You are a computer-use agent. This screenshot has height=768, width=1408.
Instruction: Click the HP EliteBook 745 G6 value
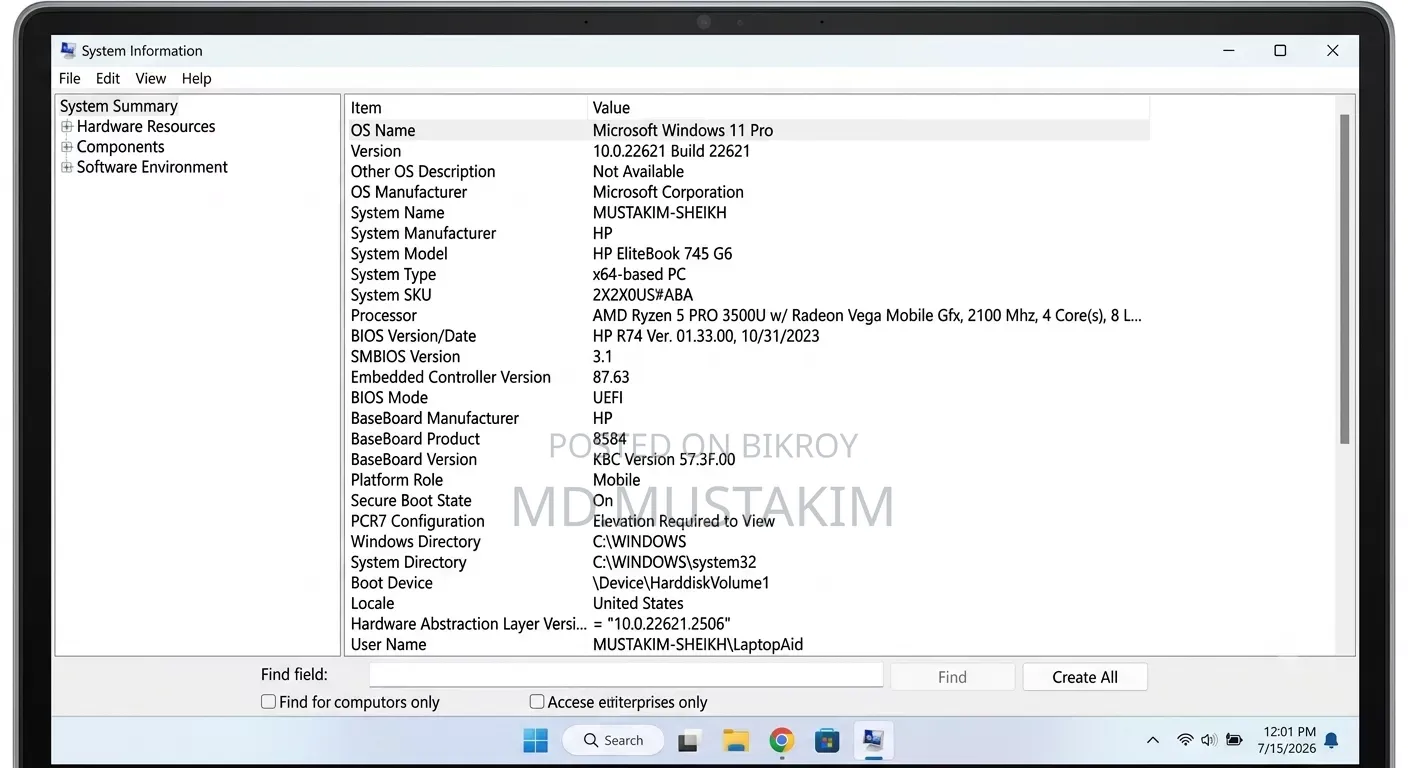click(x=662, y=254)
